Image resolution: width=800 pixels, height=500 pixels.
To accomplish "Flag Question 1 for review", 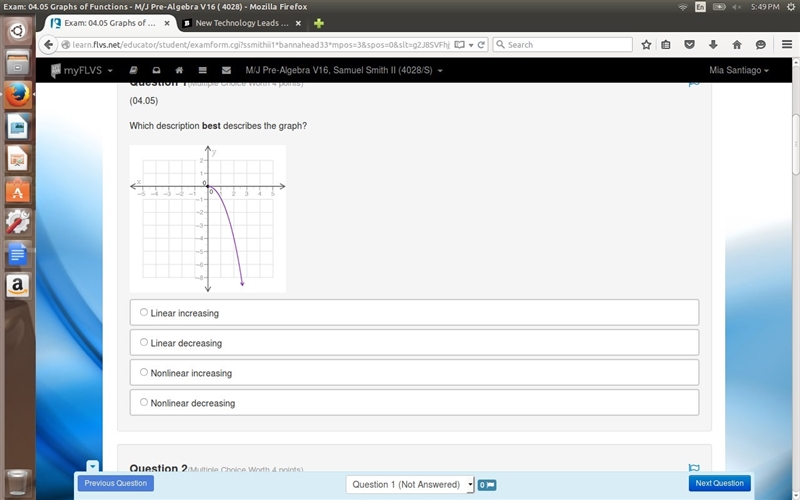I will click(x=694, y=84).
